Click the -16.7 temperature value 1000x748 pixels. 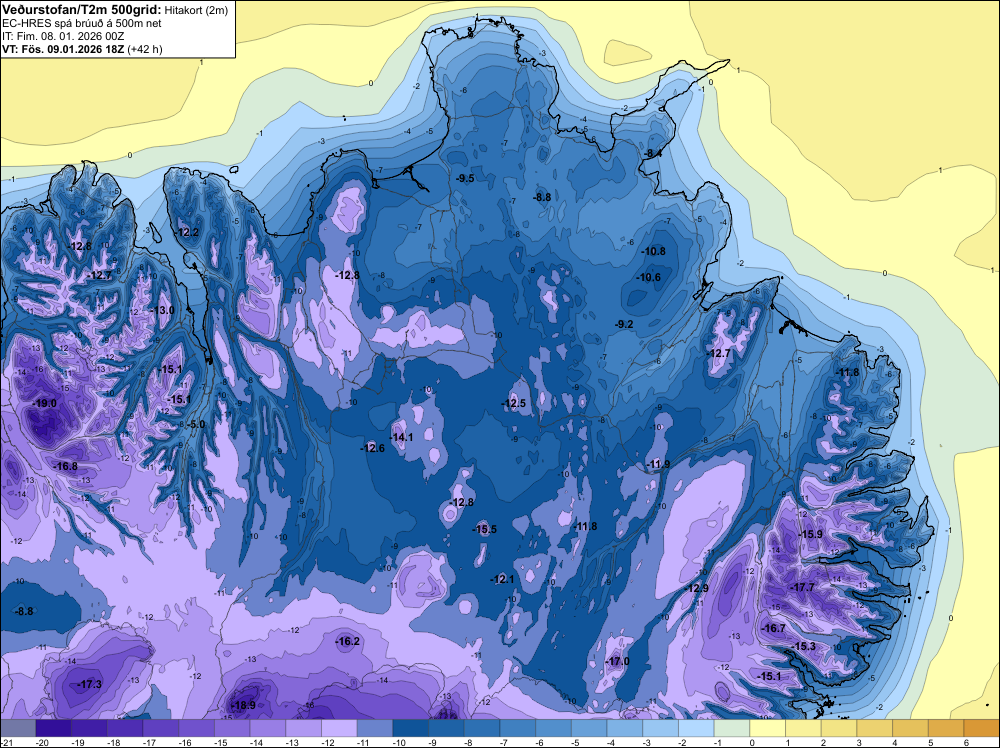point(774,629)
